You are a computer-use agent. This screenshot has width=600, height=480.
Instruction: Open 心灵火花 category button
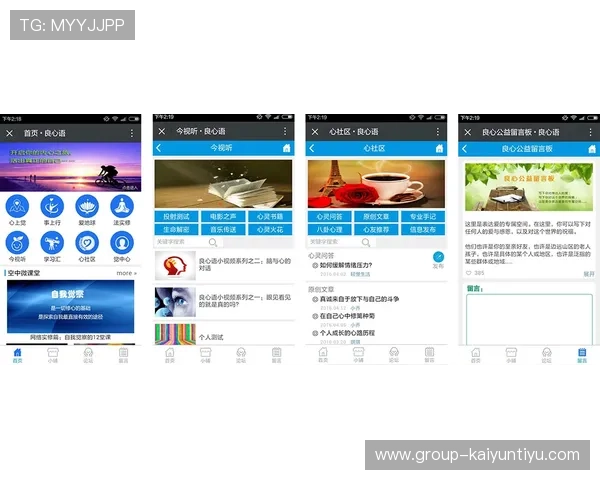[x=270, y=229]
